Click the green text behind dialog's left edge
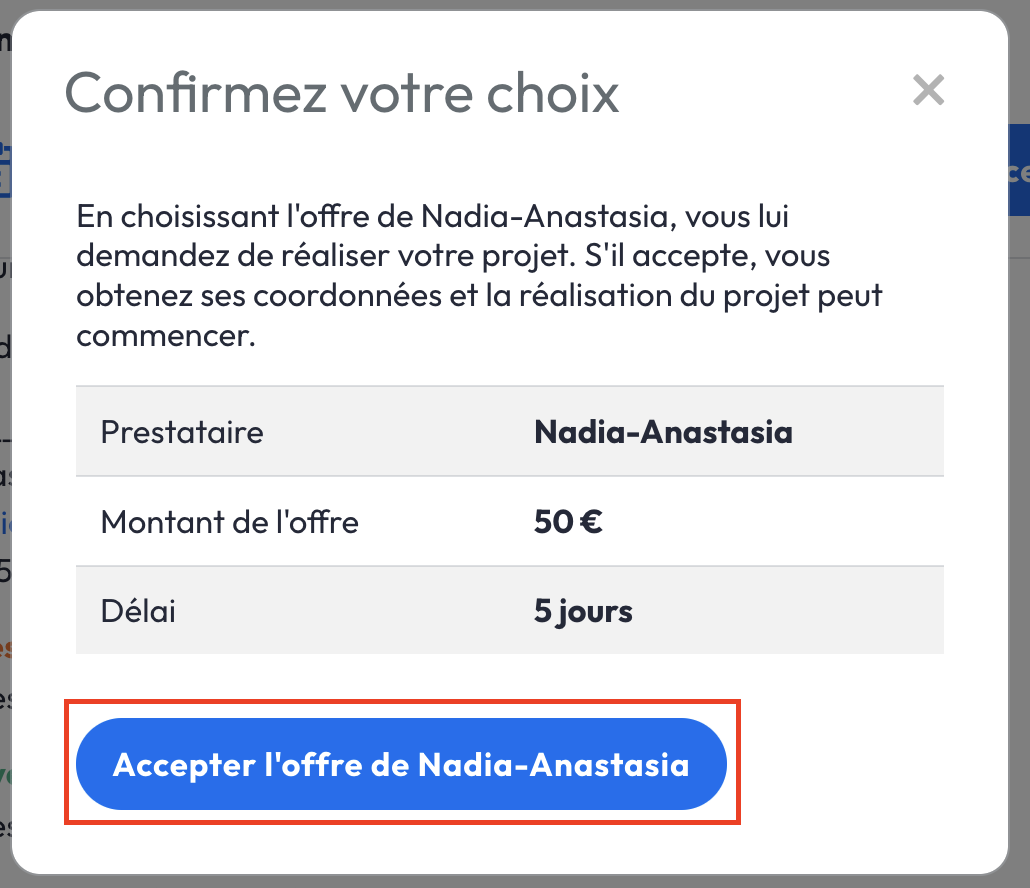 click(x=5, y=773)
